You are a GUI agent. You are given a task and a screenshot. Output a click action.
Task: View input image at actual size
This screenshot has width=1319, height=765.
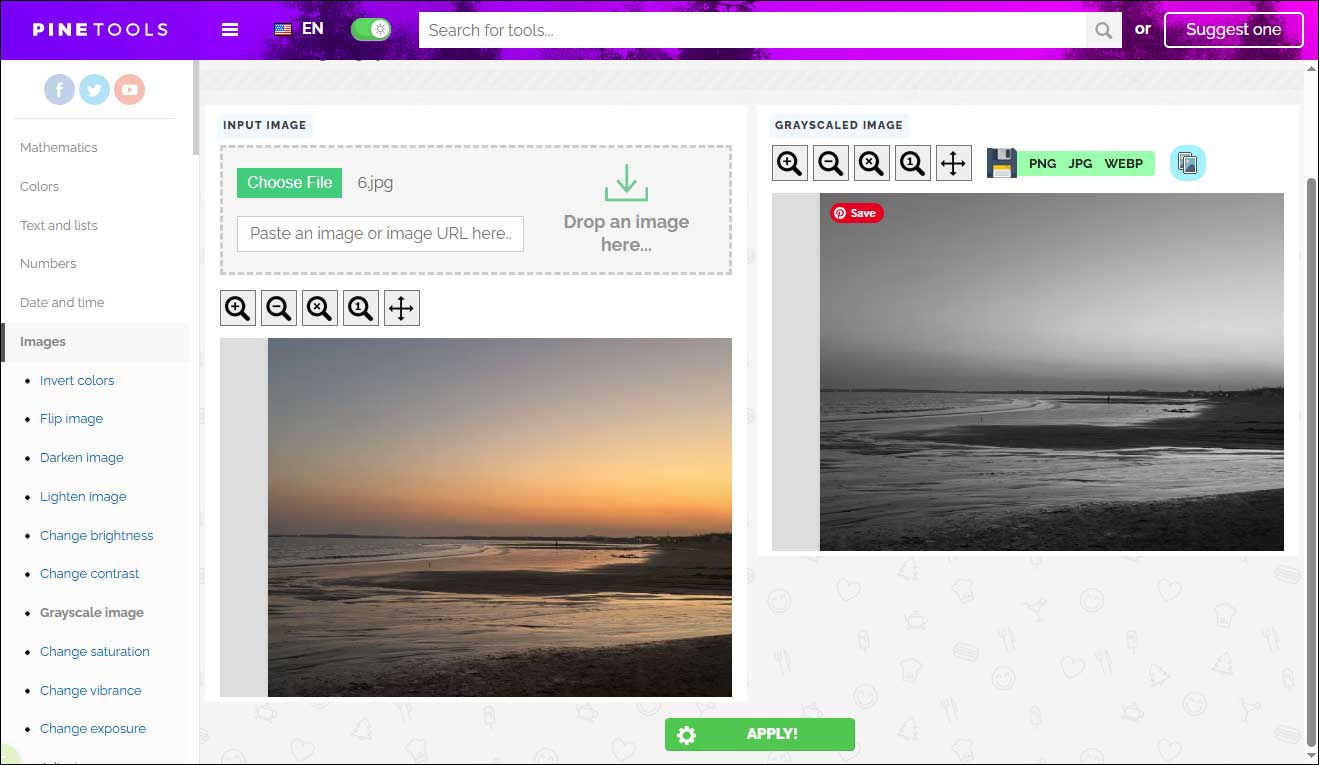tap(360, 307)
